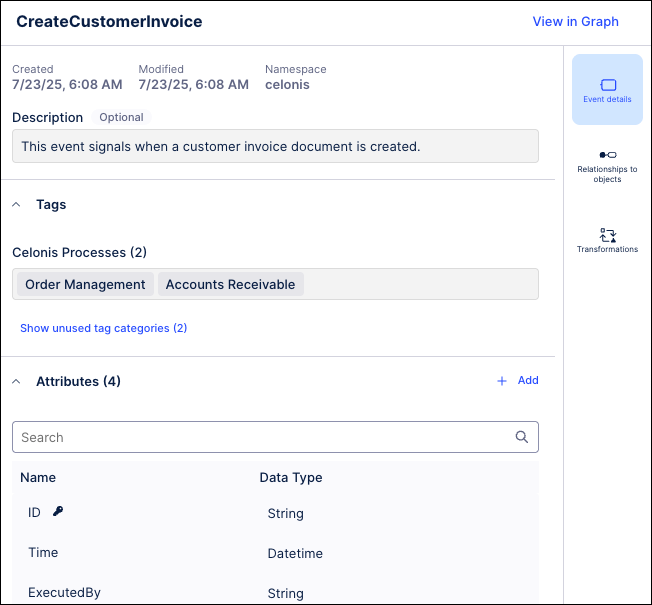Click the Add attribute button
This screenshot has height=605, width=652.
tap(527, 381)
